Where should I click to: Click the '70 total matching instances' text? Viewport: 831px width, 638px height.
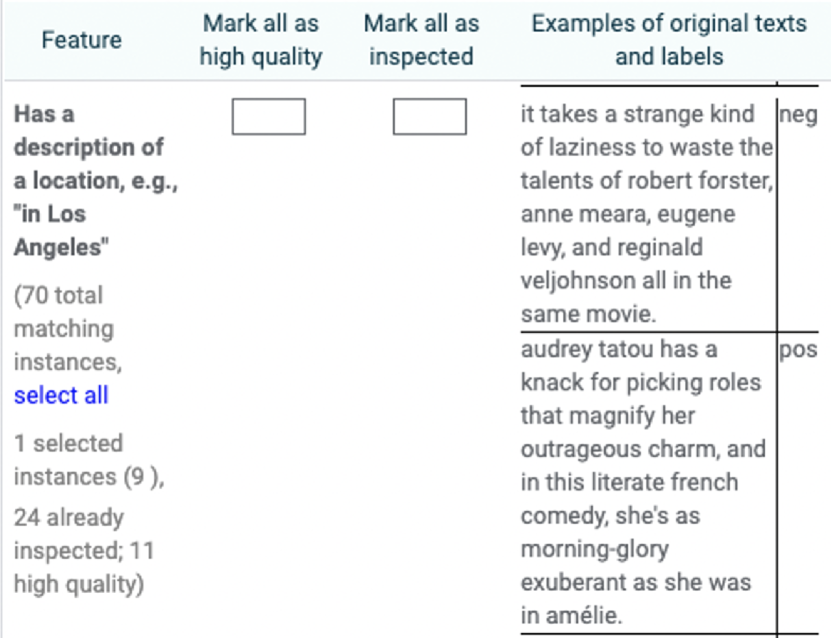coord(63,328)
